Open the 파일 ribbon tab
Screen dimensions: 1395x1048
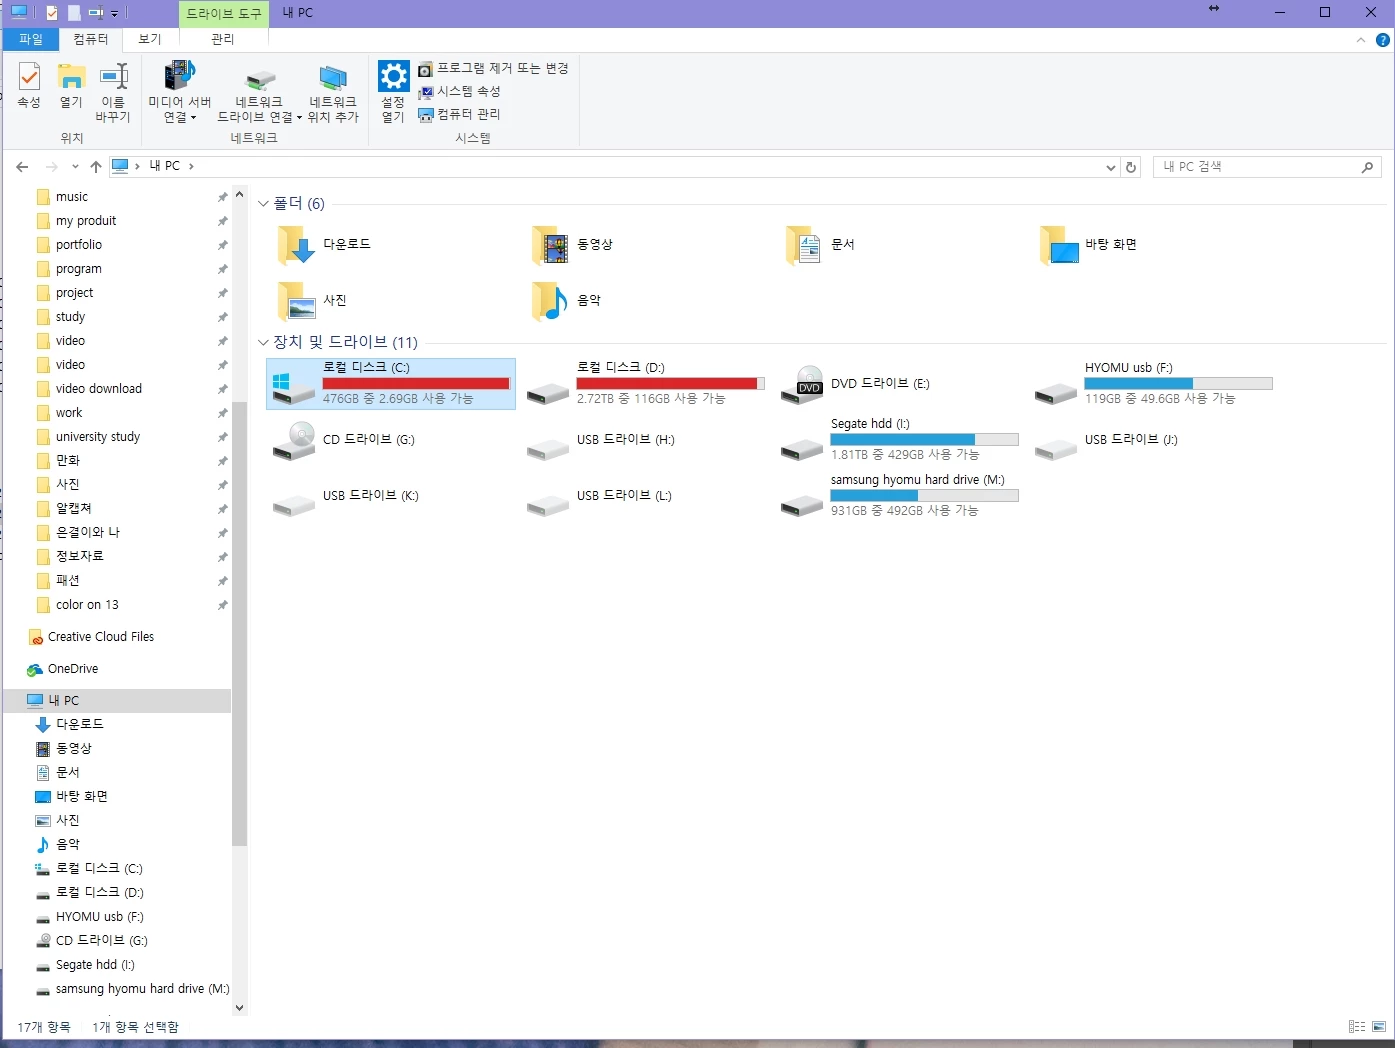[31, 39]
